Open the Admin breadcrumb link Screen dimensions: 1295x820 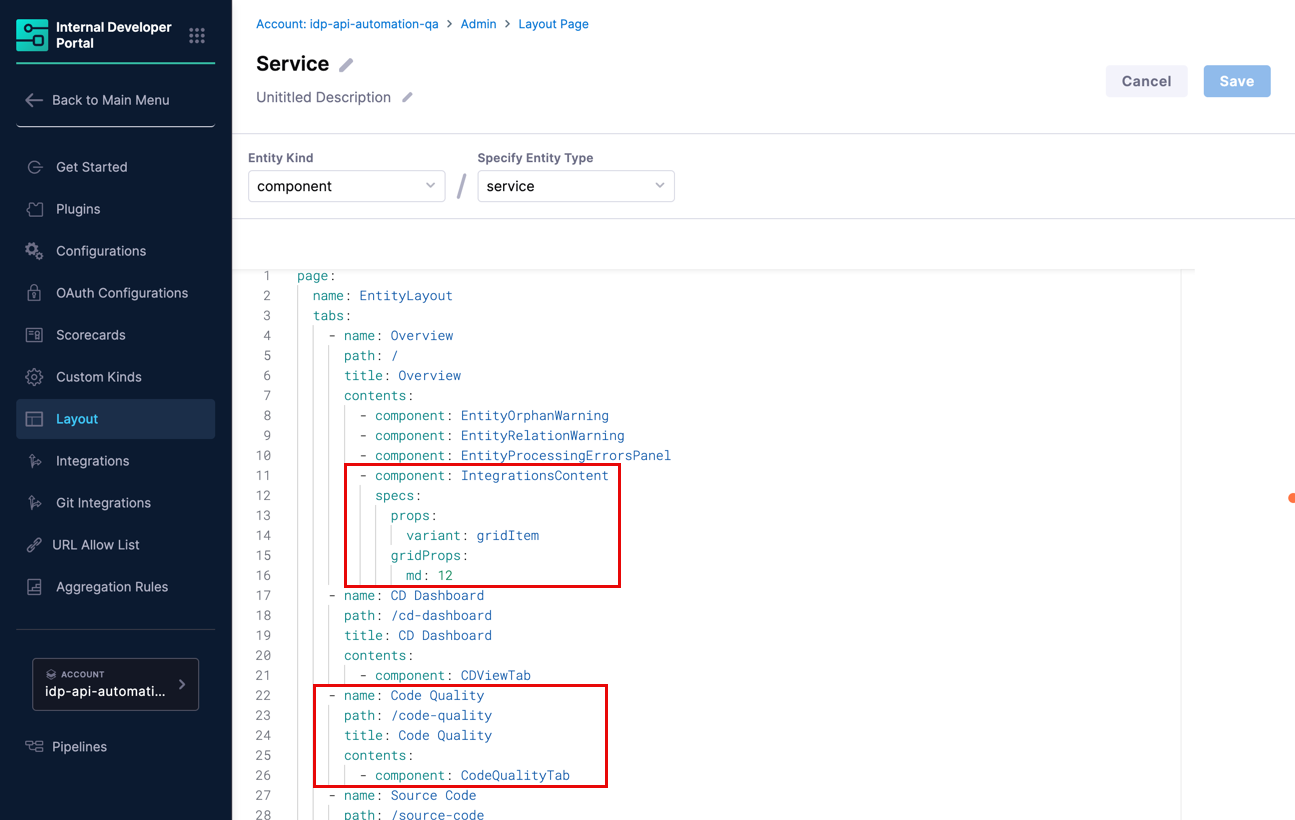[478, 24]
